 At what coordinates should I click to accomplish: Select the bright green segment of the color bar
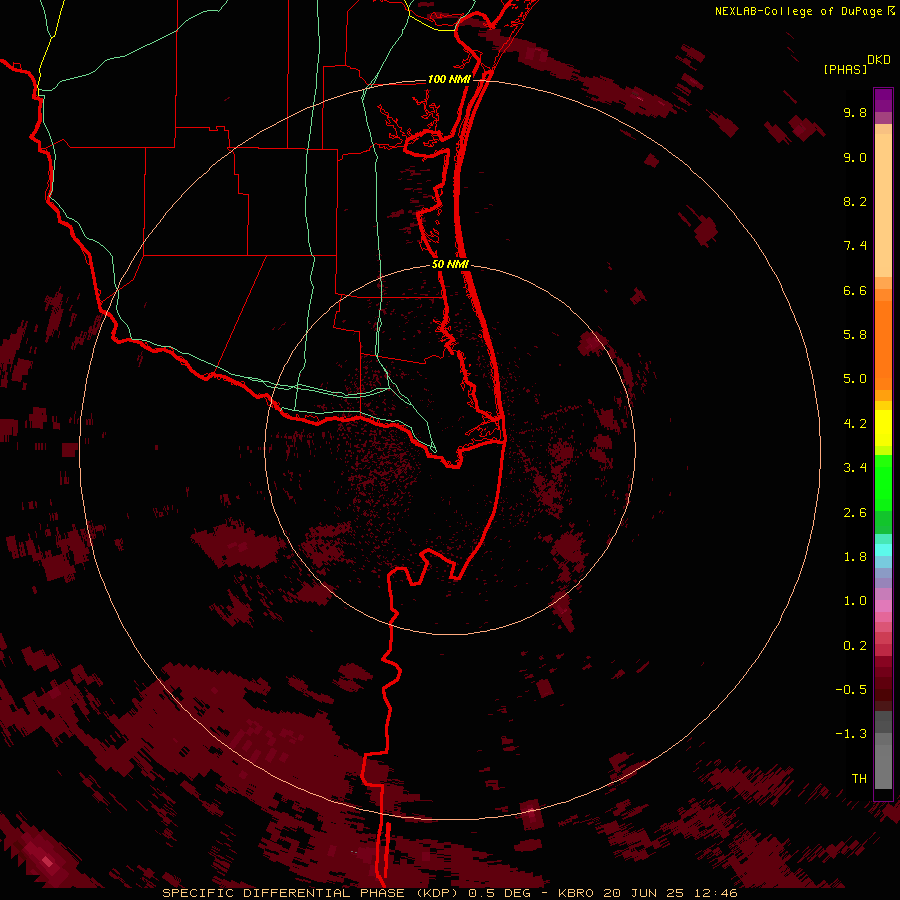click(883, 483)
